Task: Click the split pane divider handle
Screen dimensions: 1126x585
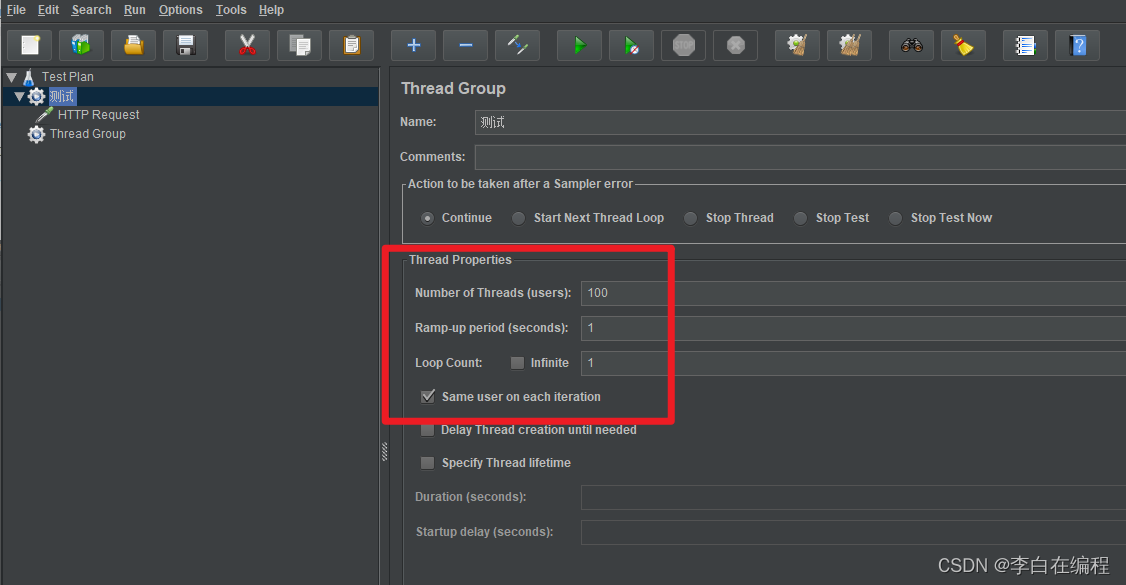Action: (384, 451)
